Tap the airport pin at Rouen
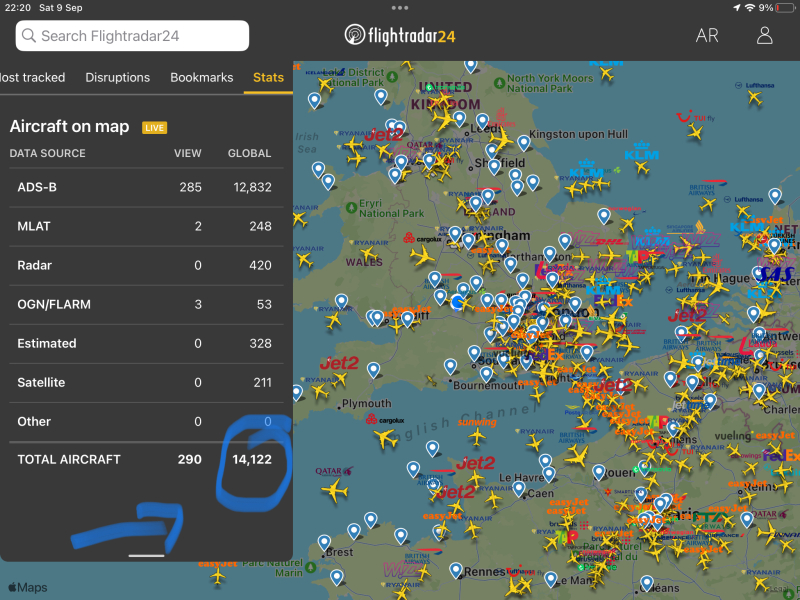 click(x=598, y=472)
